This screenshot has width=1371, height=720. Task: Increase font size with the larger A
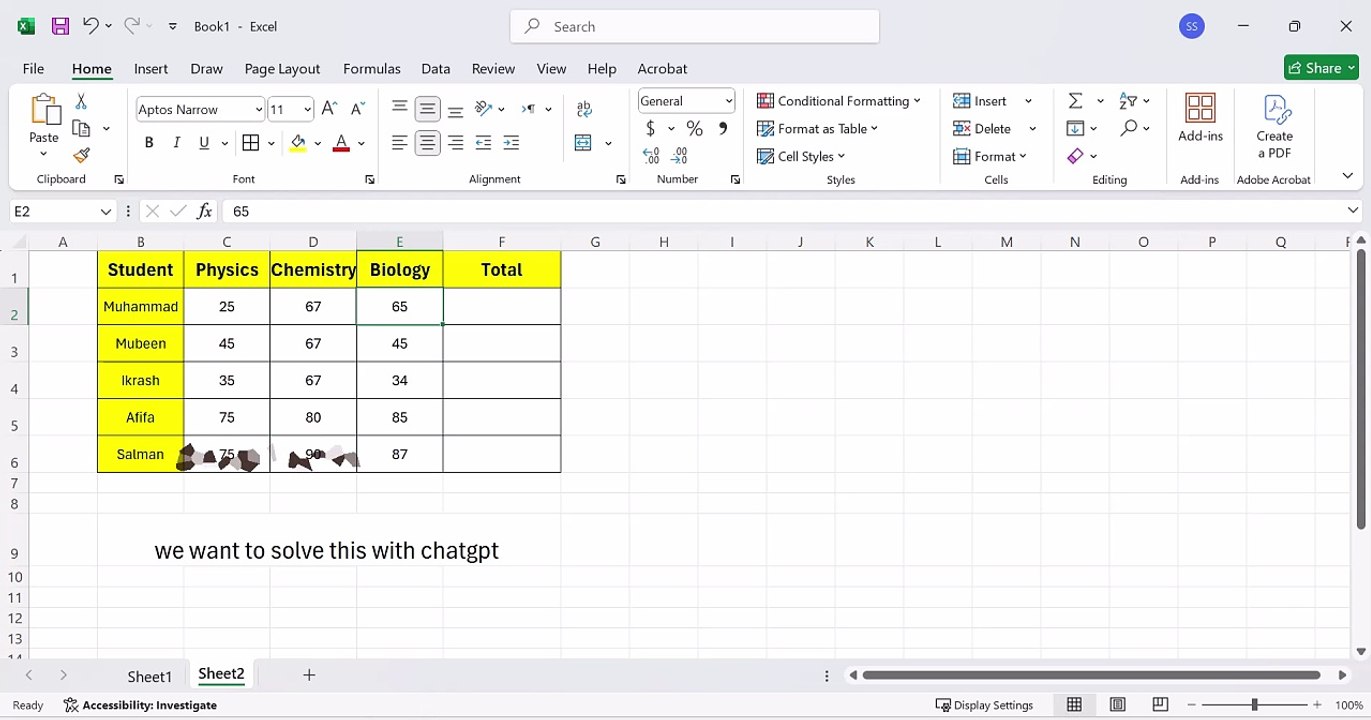pyautogui.click(x=329, y=109)
